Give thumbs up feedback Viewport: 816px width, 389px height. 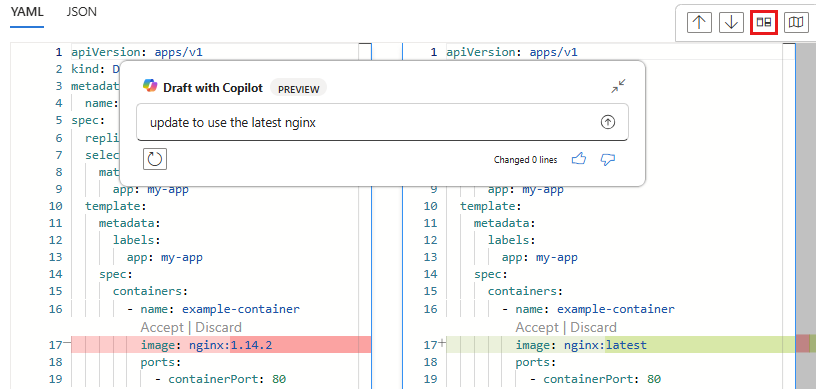pyautogui.click(x=579, y=159)
